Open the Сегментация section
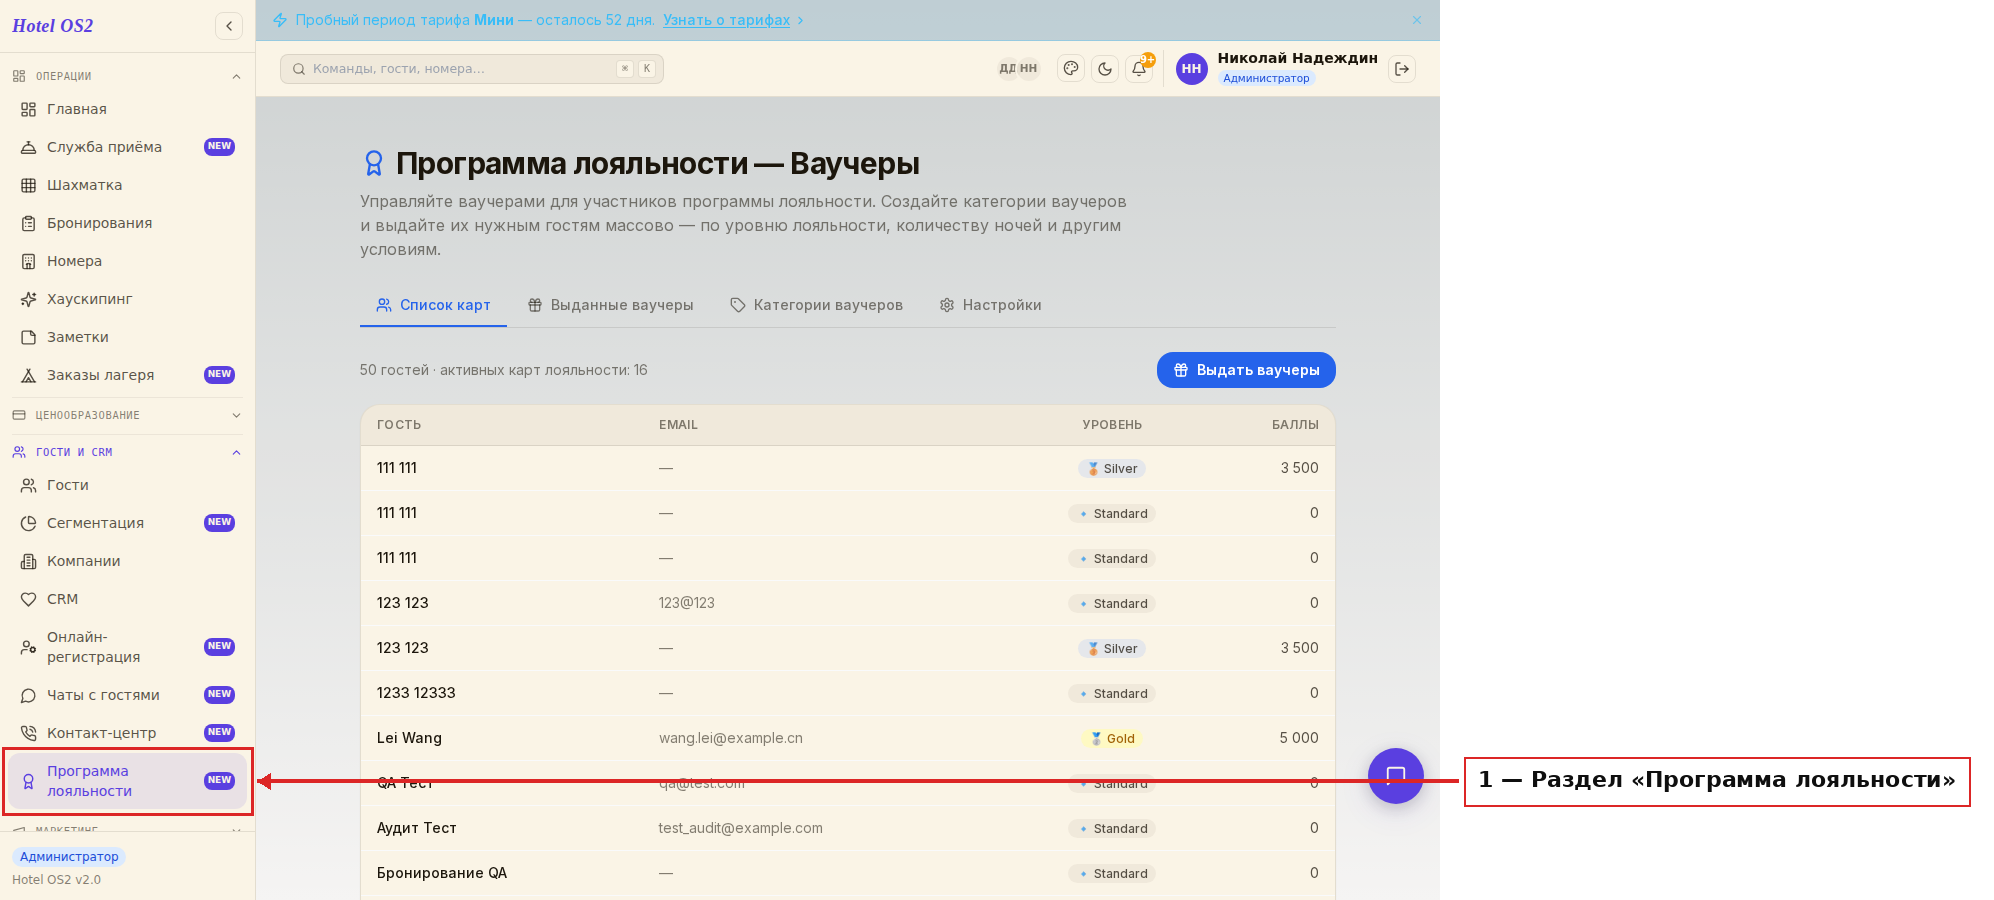This screenshot has width=1994, height=900. point(127,523)
